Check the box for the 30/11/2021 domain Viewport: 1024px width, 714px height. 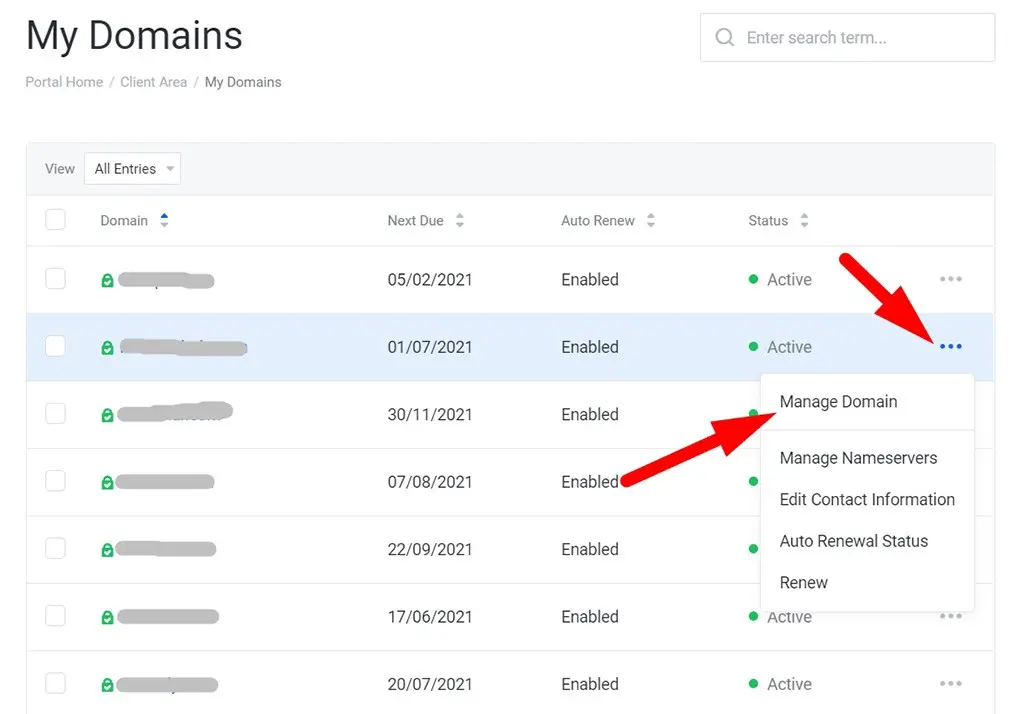(x=56, y=414)
